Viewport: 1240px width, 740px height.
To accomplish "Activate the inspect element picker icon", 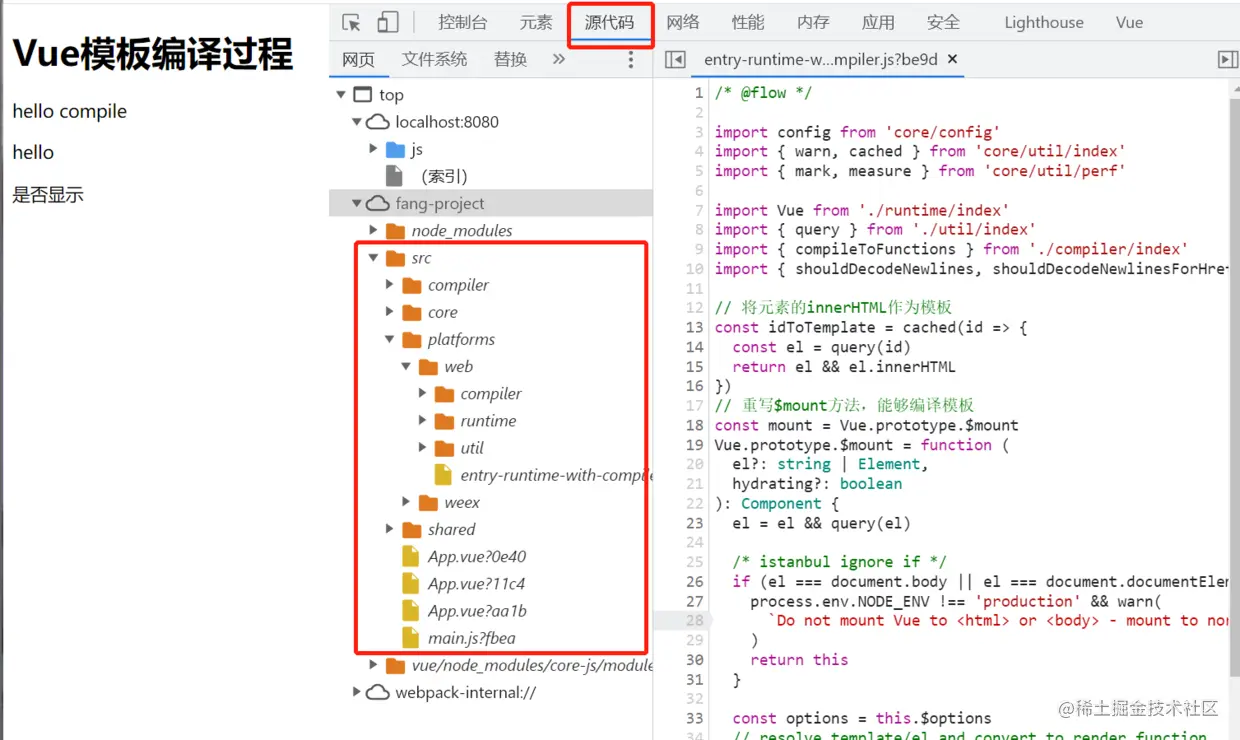I will coord(351,22).
